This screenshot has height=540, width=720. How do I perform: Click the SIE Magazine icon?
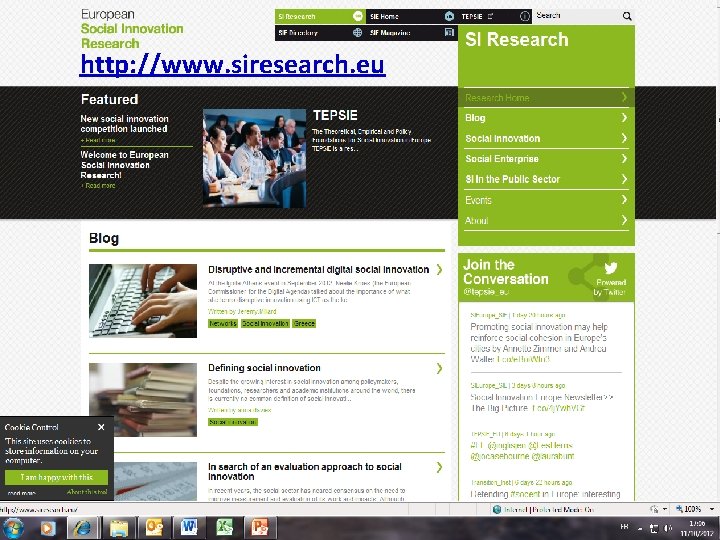point(450,33)
